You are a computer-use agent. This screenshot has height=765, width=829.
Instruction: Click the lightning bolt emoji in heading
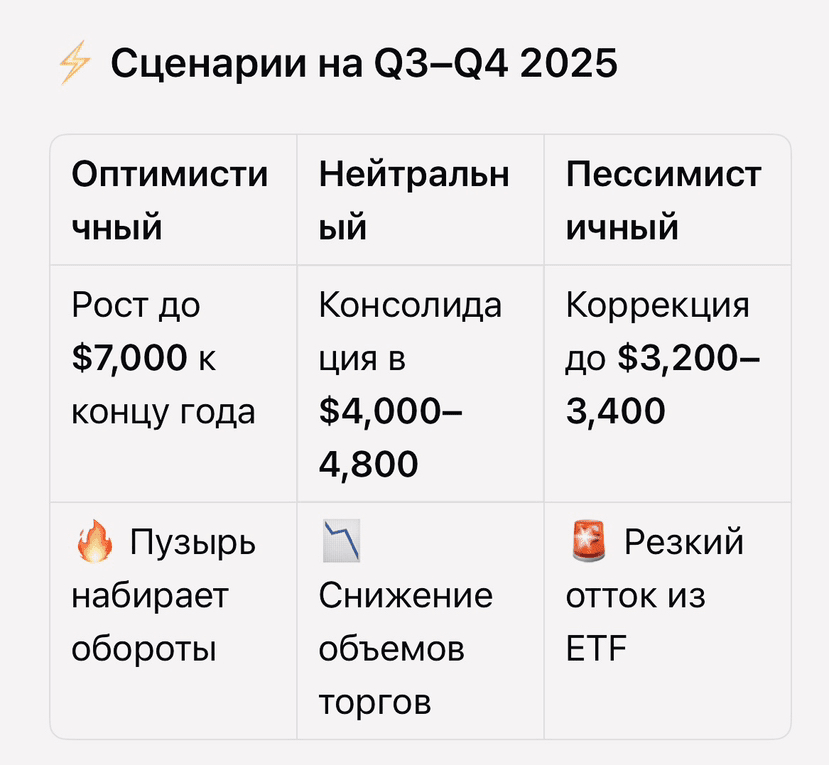pos(75,63)
